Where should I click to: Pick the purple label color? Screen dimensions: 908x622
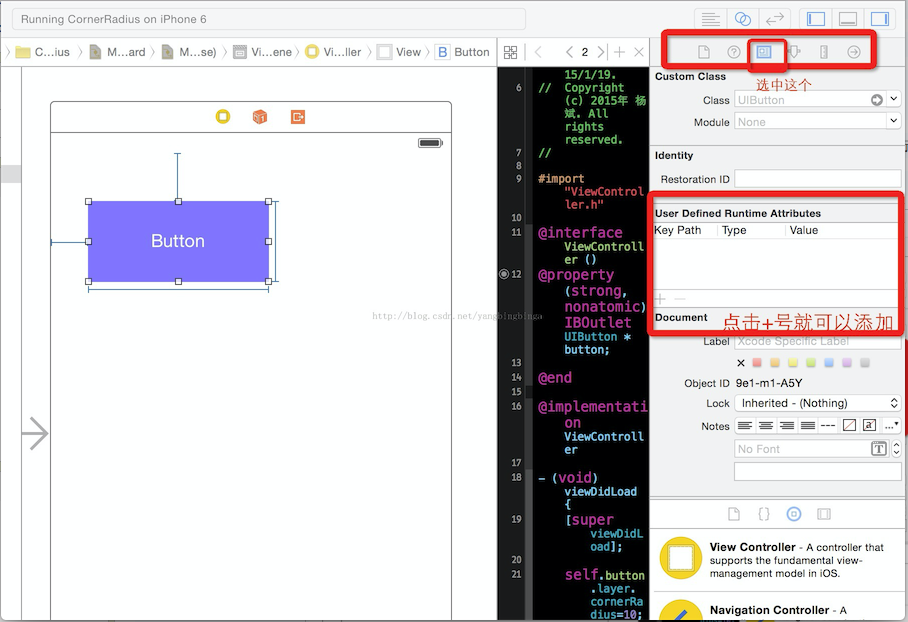pyautogui.click(x=847, y=363)
